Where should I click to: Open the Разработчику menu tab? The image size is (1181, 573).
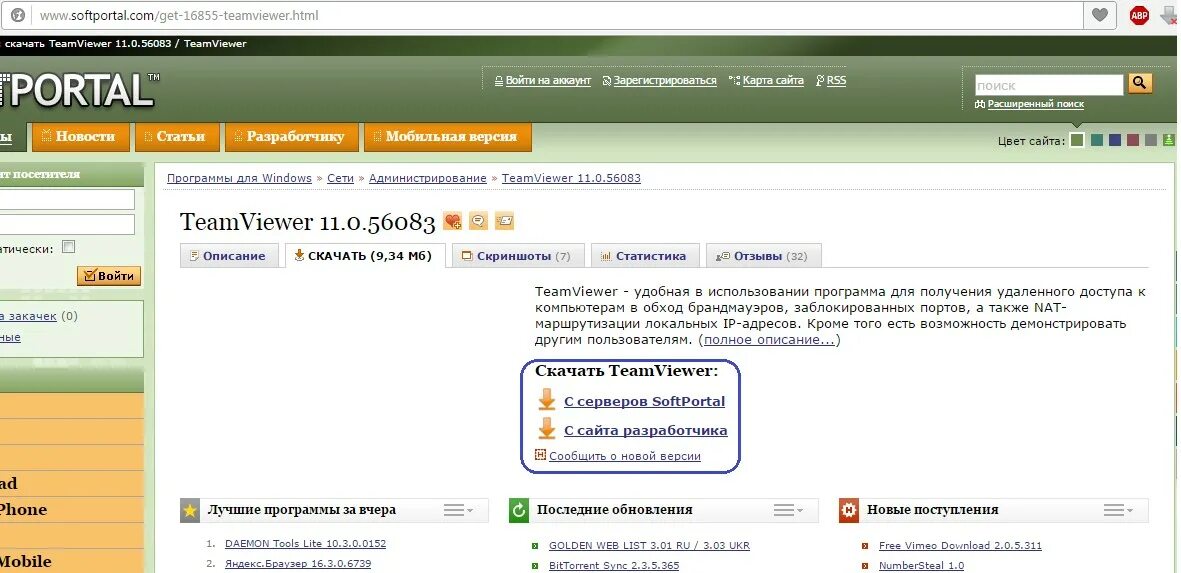tap(291, 136)
